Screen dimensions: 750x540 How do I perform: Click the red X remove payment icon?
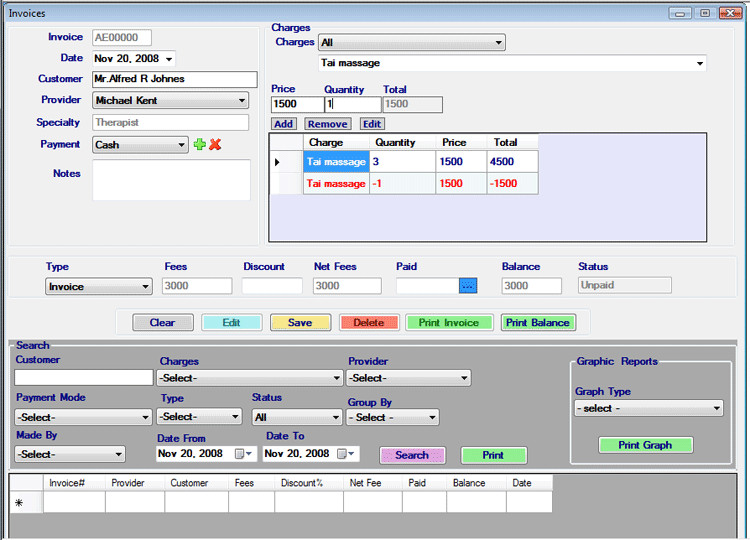pyautogui.click(x=215, y=144)
